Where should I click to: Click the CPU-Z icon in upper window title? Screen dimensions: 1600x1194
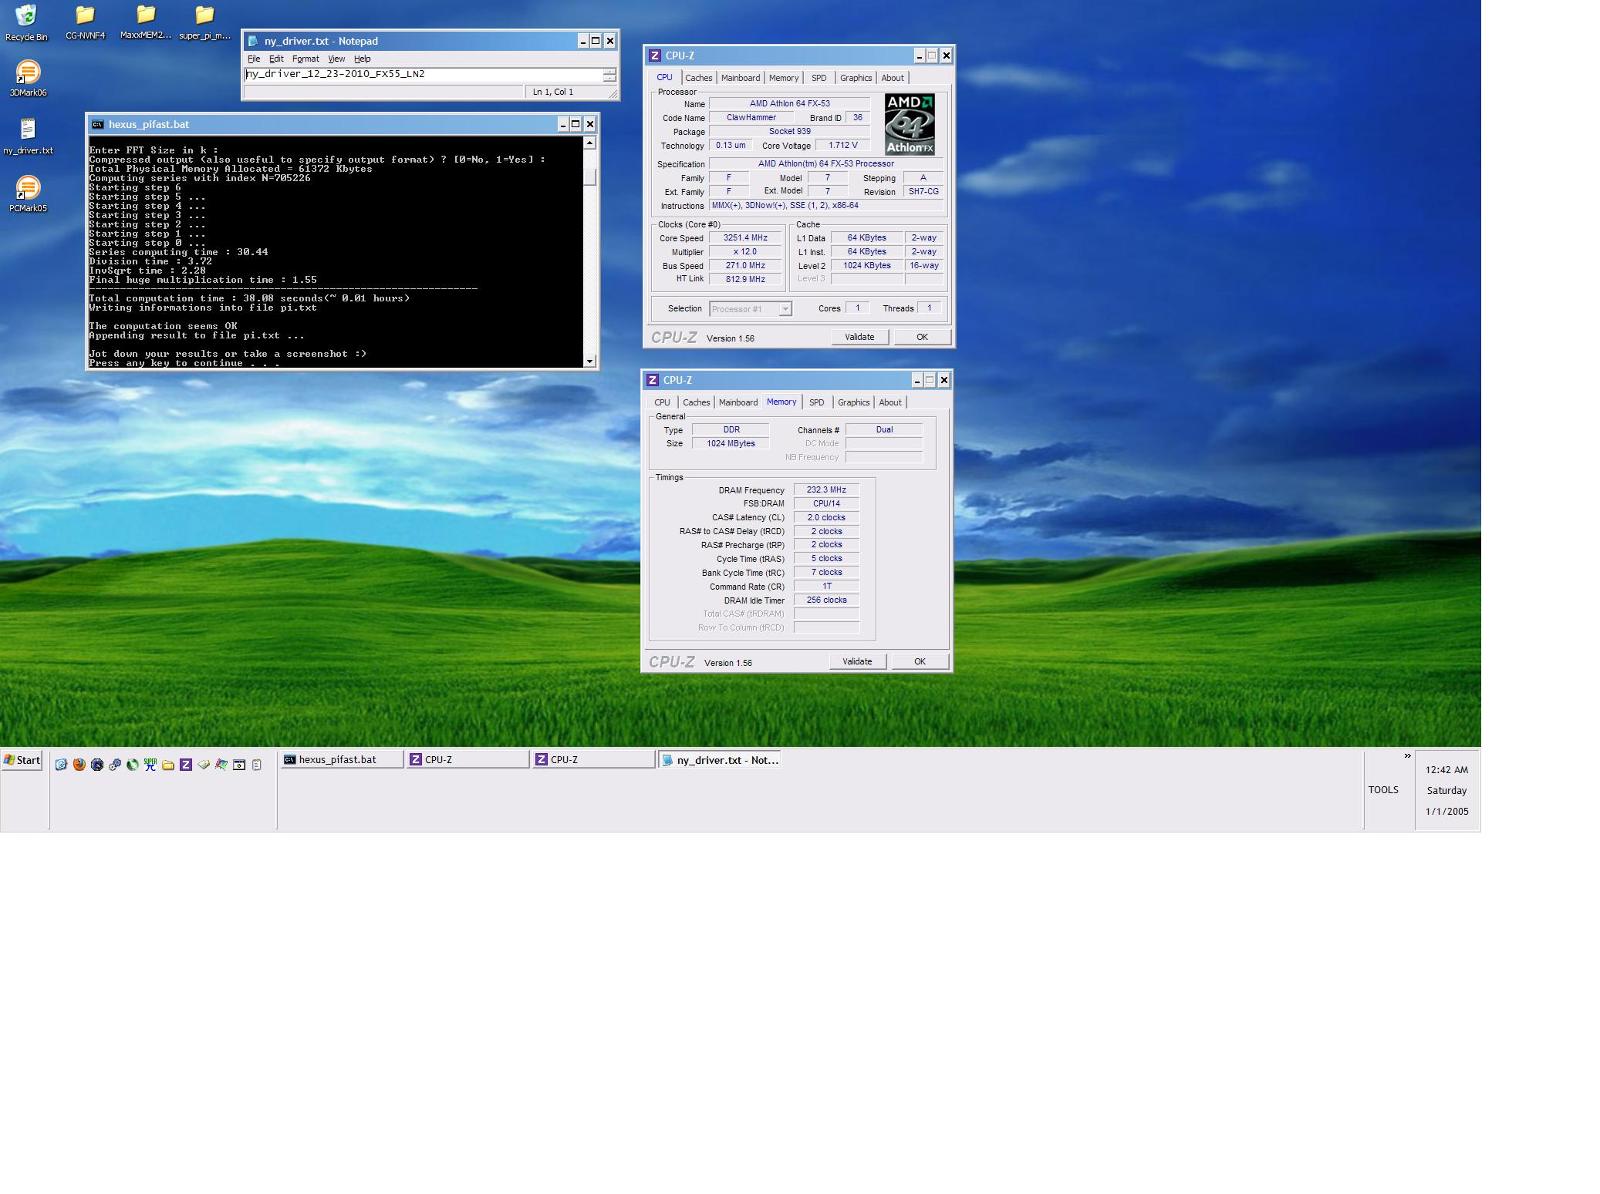(x=655, y=55)
